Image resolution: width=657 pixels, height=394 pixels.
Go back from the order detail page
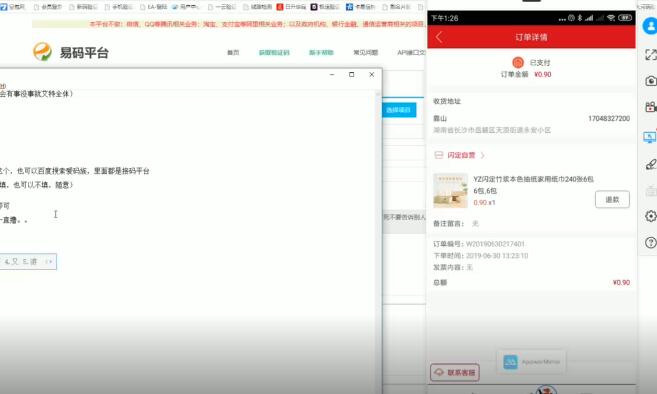[x=439, y=37]
